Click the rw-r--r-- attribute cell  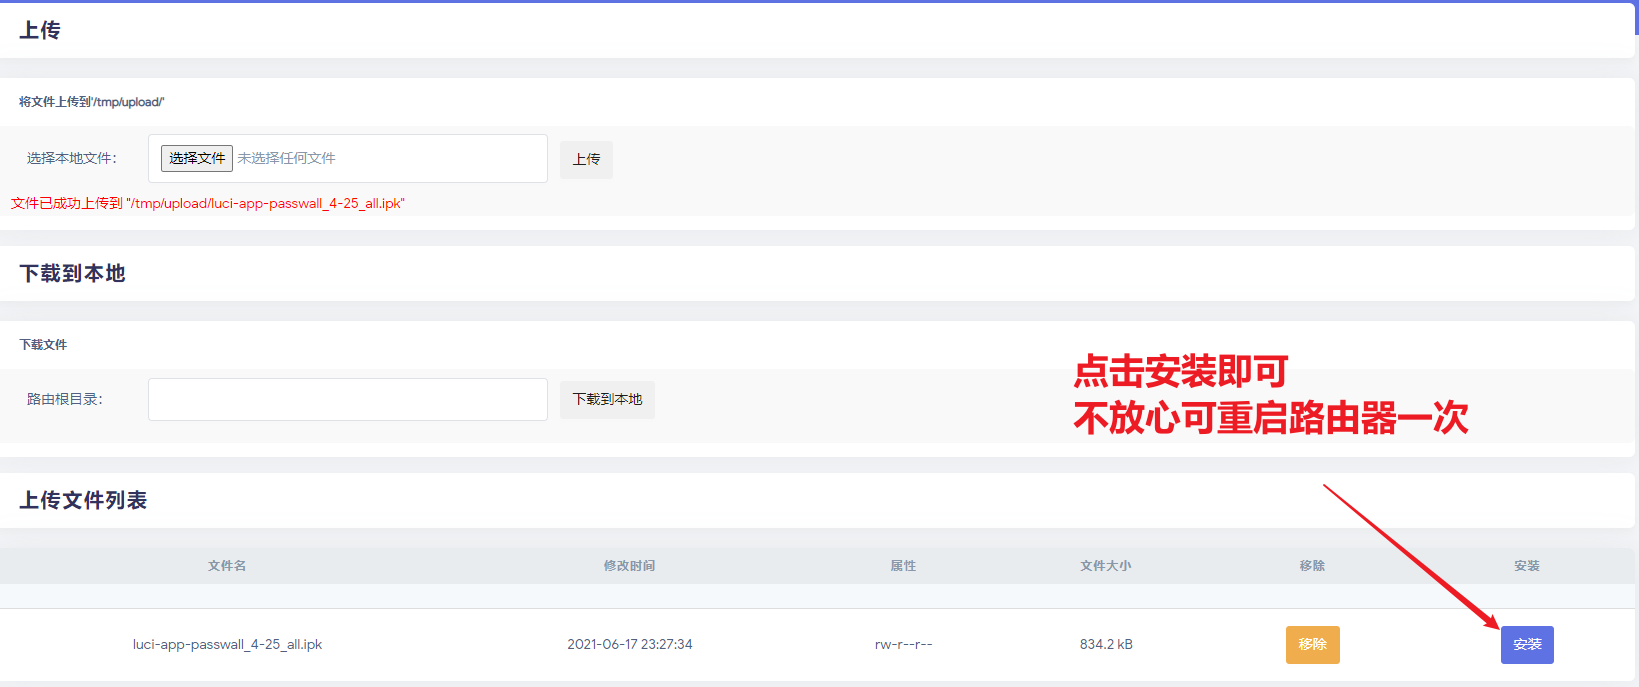coord(903,644)
